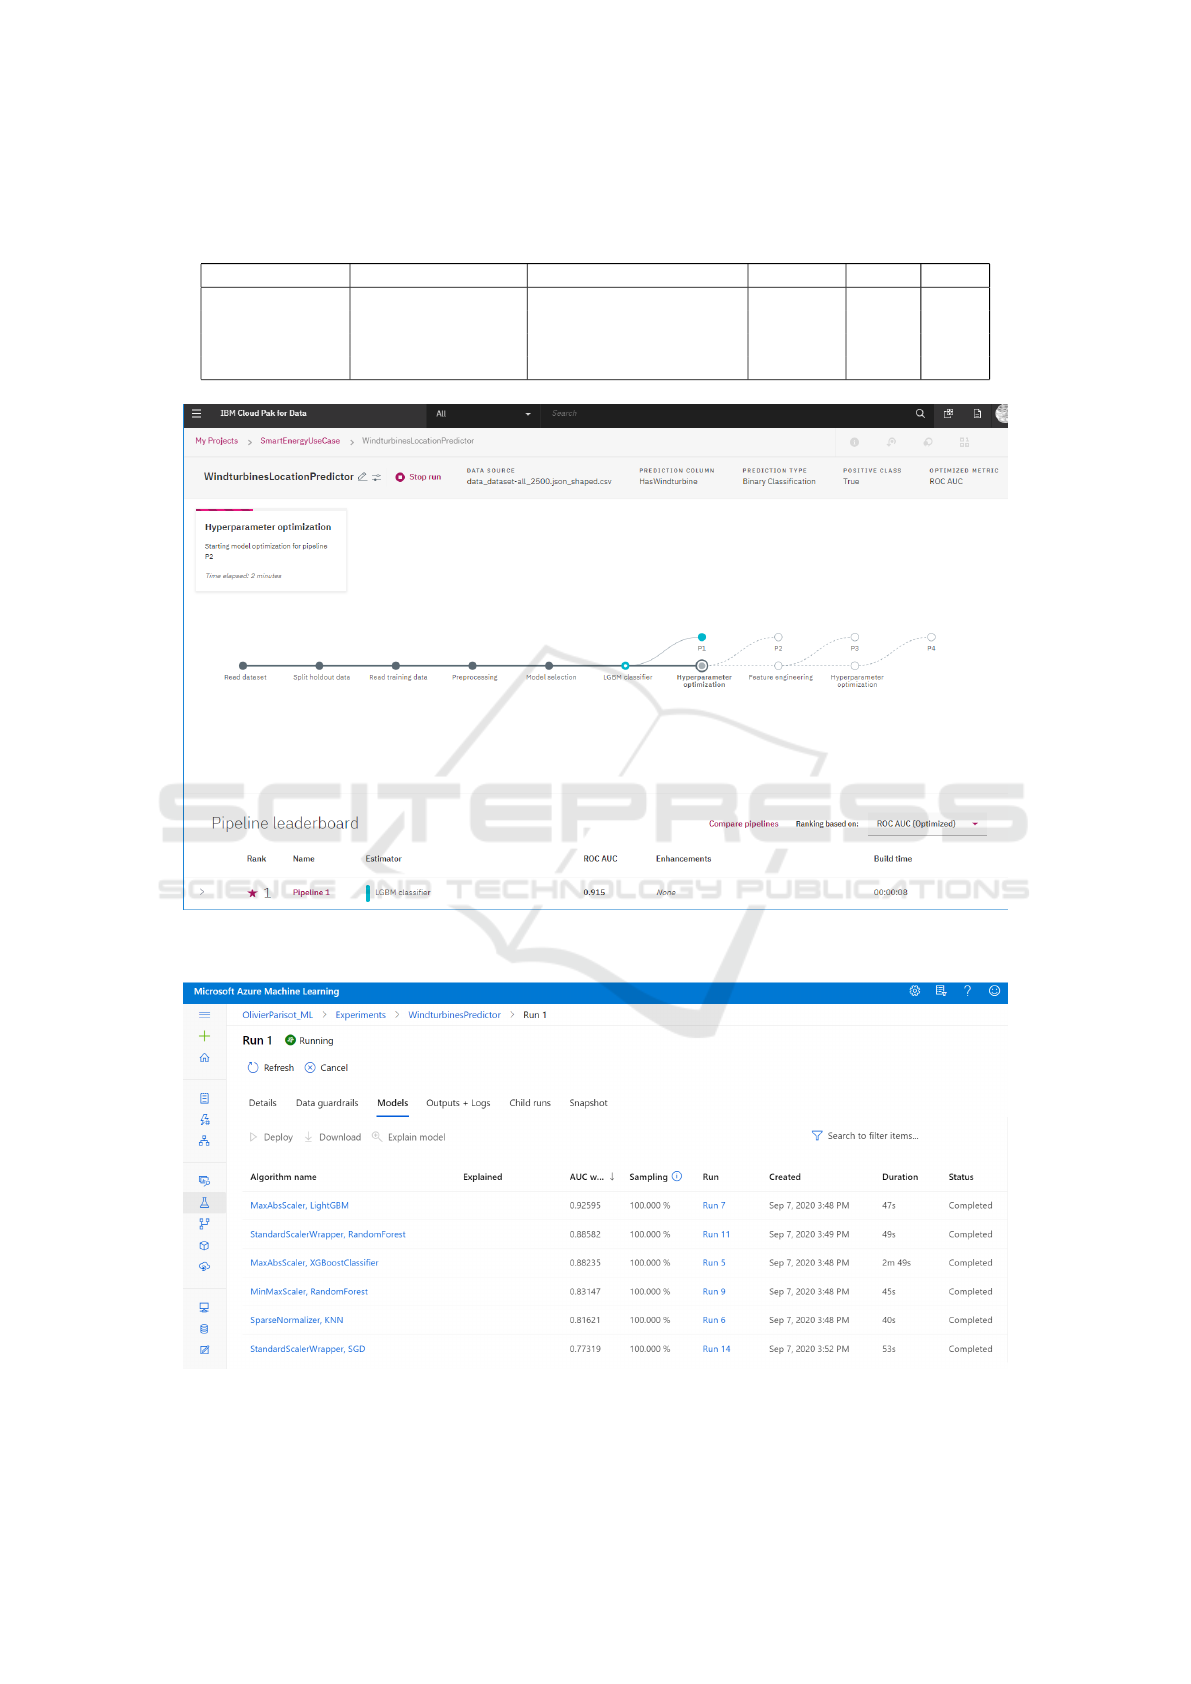Viewport: 1191px width, 1684px height.
Task: Click the search magnifier in IBM header
Action: click(920, 413)
